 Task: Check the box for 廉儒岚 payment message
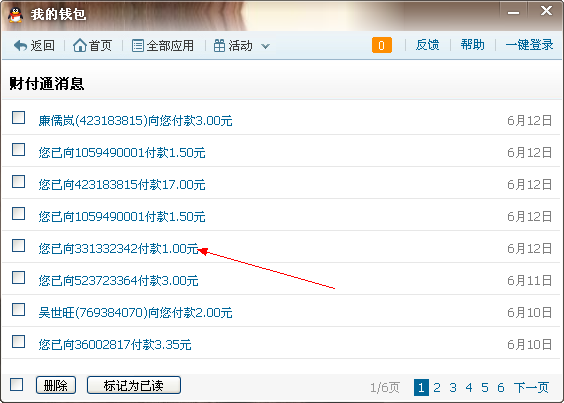(18, 118)
